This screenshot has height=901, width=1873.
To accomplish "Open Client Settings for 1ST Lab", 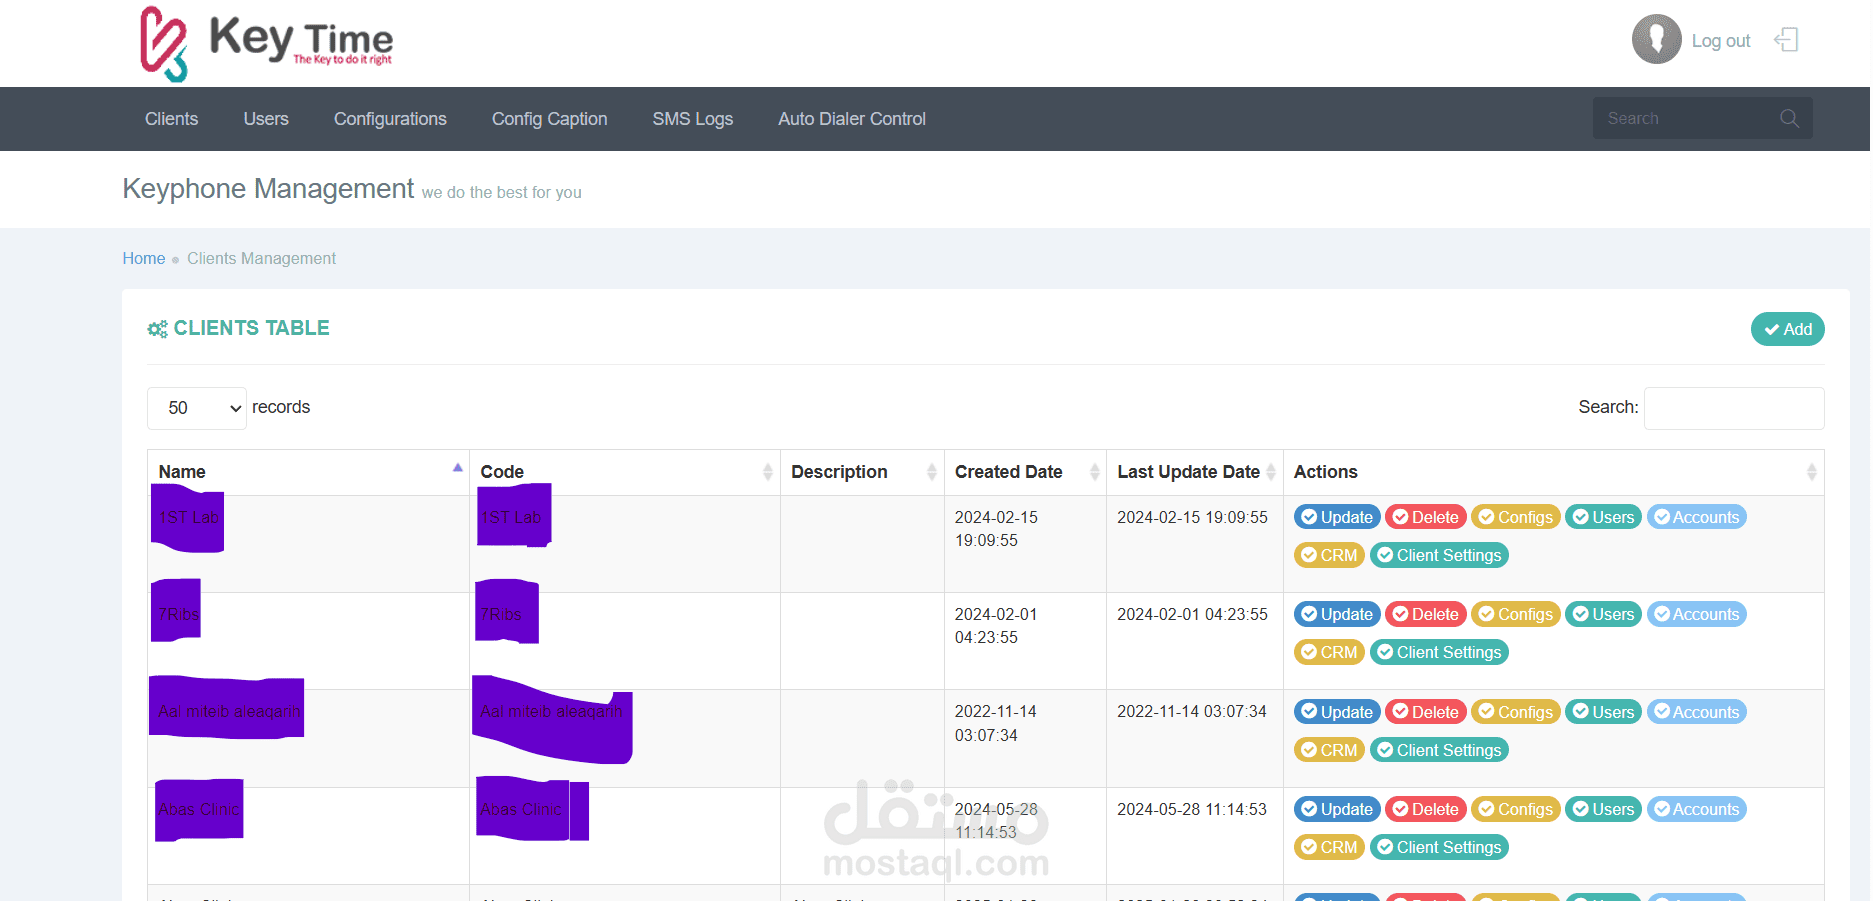I will pos(1439,555).
